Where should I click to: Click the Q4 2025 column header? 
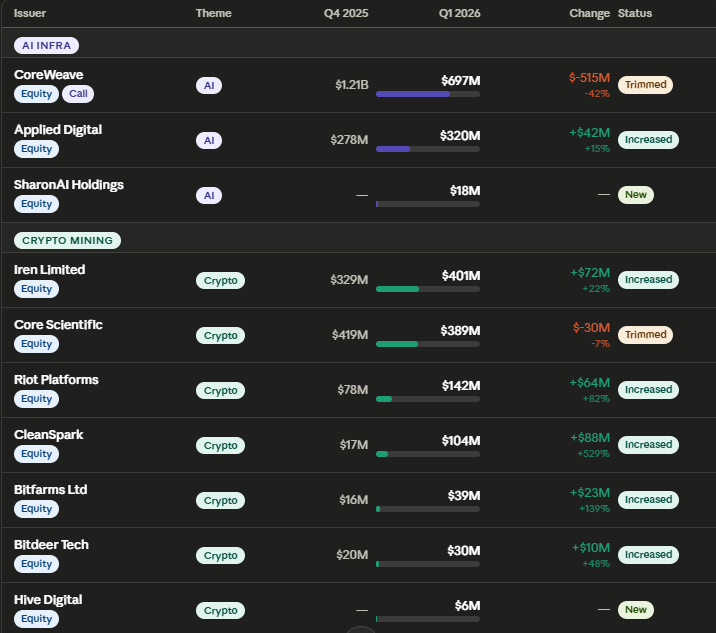[346, 13]
